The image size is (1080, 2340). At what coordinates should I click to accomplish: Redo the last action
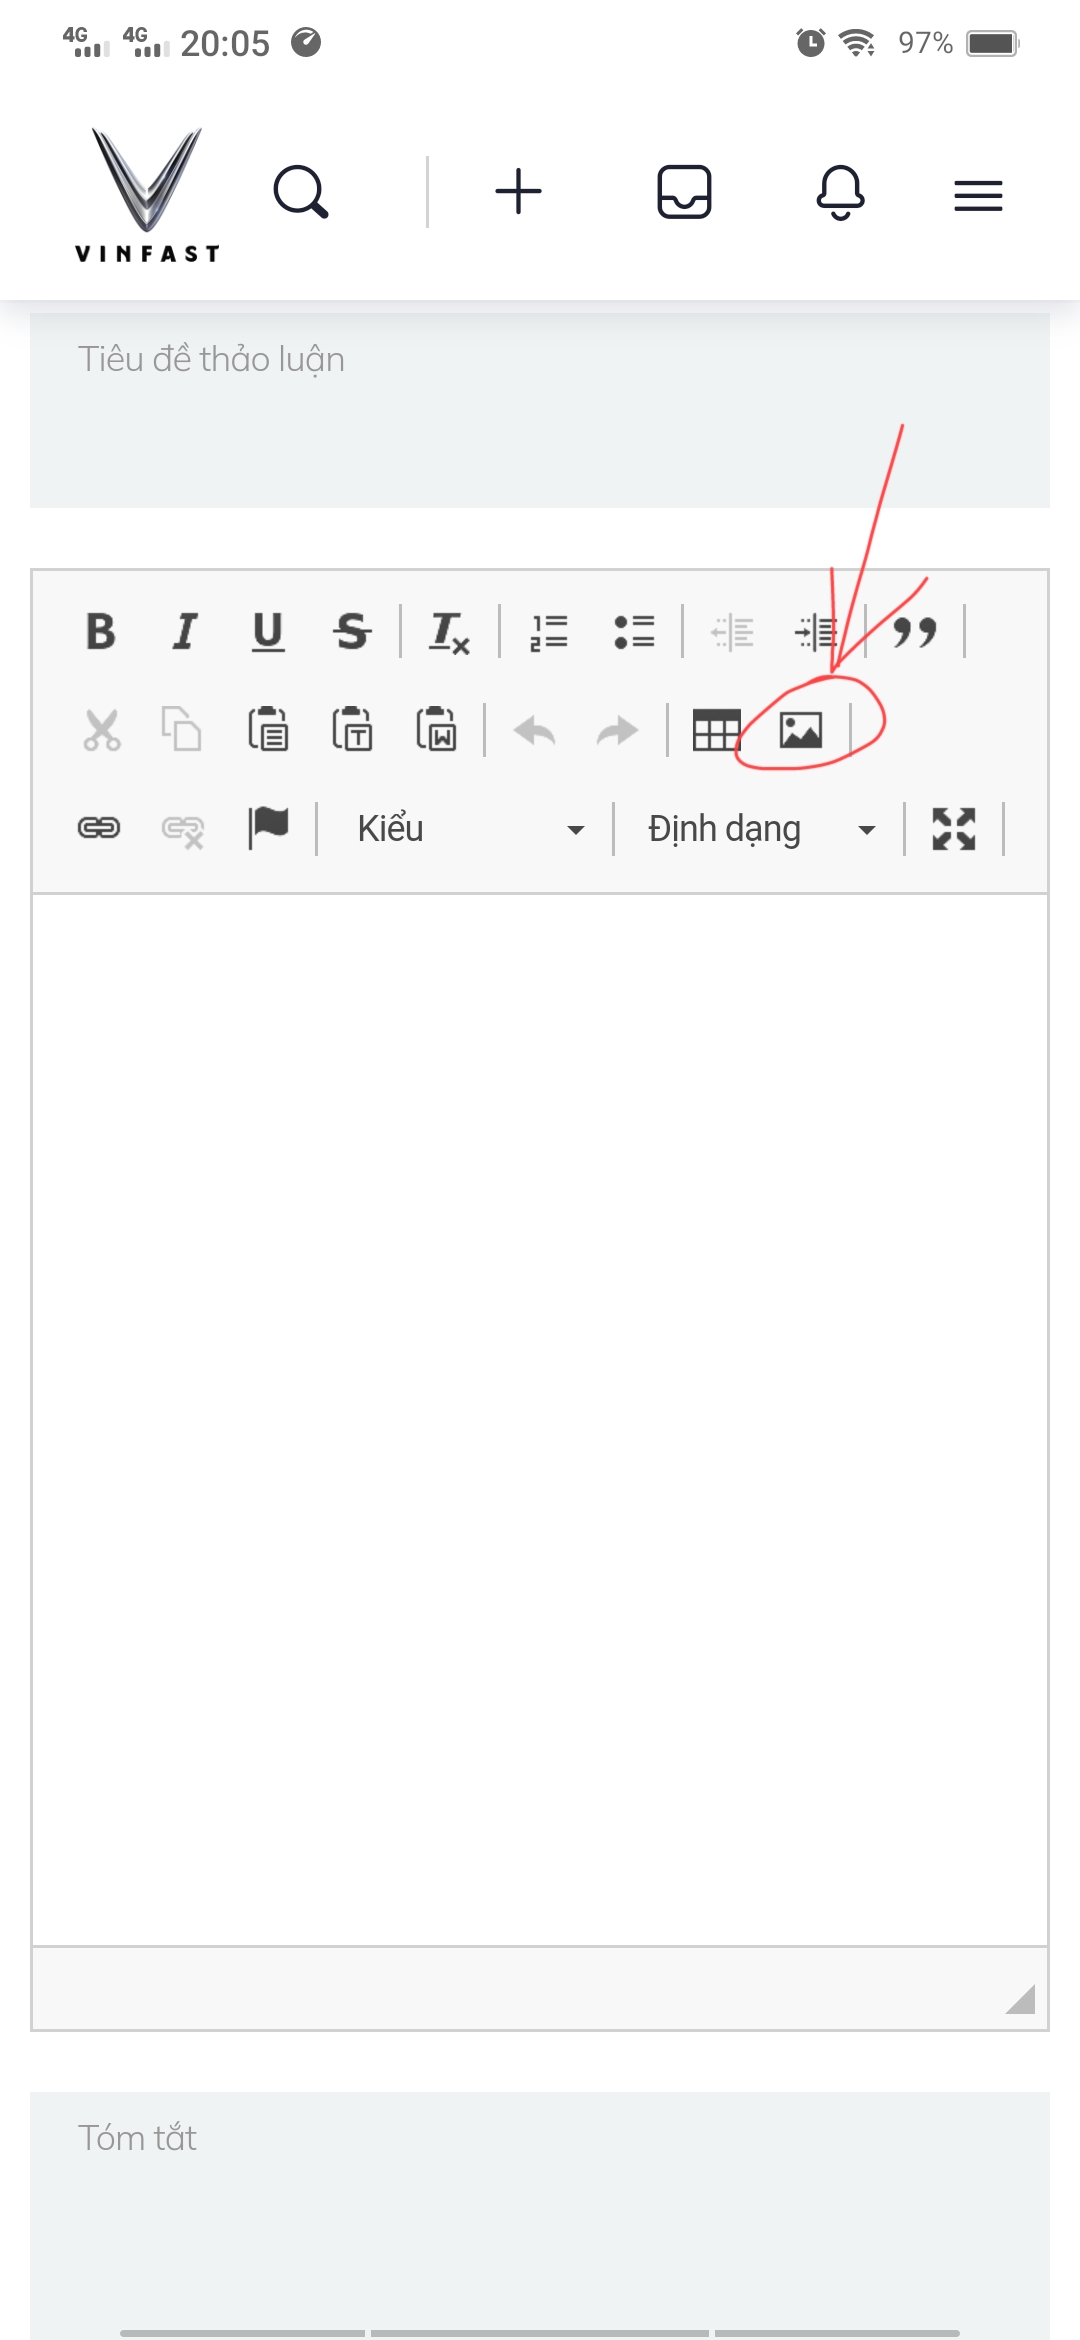click(x=617, y=731)
